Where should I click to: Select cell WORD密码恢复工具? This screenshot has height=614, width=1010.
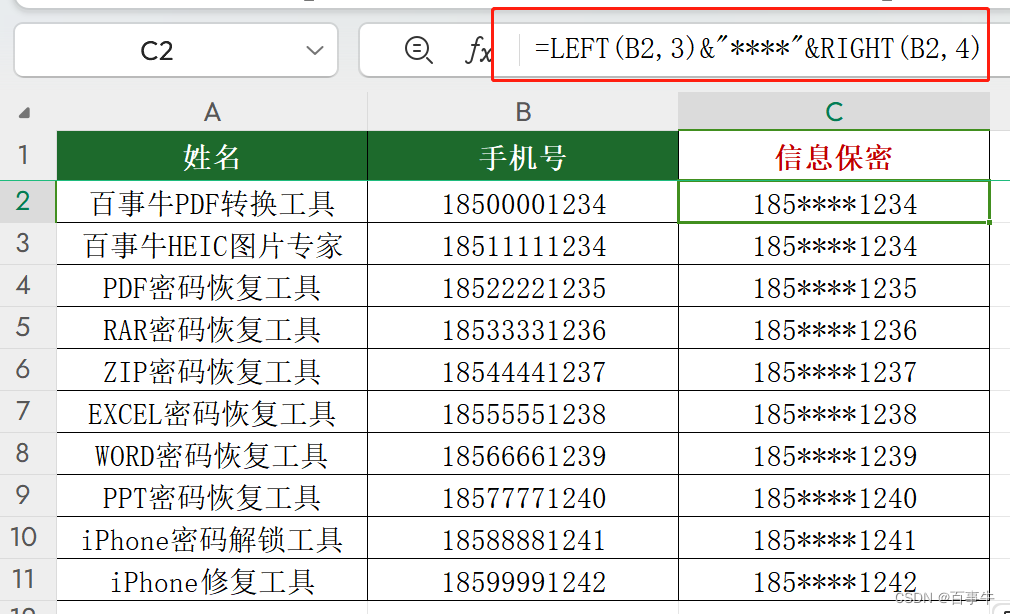pos(212,454)
